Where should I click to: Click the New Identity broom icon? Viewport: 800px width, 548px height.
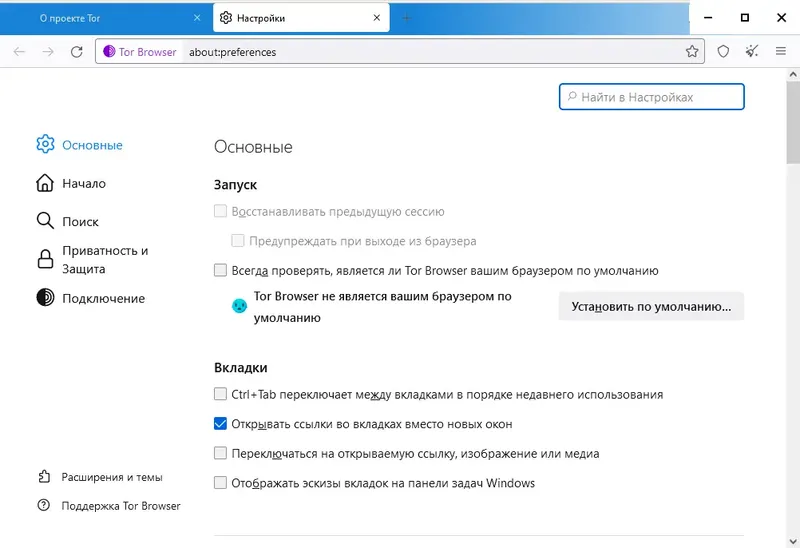click(x=752, y=51)
